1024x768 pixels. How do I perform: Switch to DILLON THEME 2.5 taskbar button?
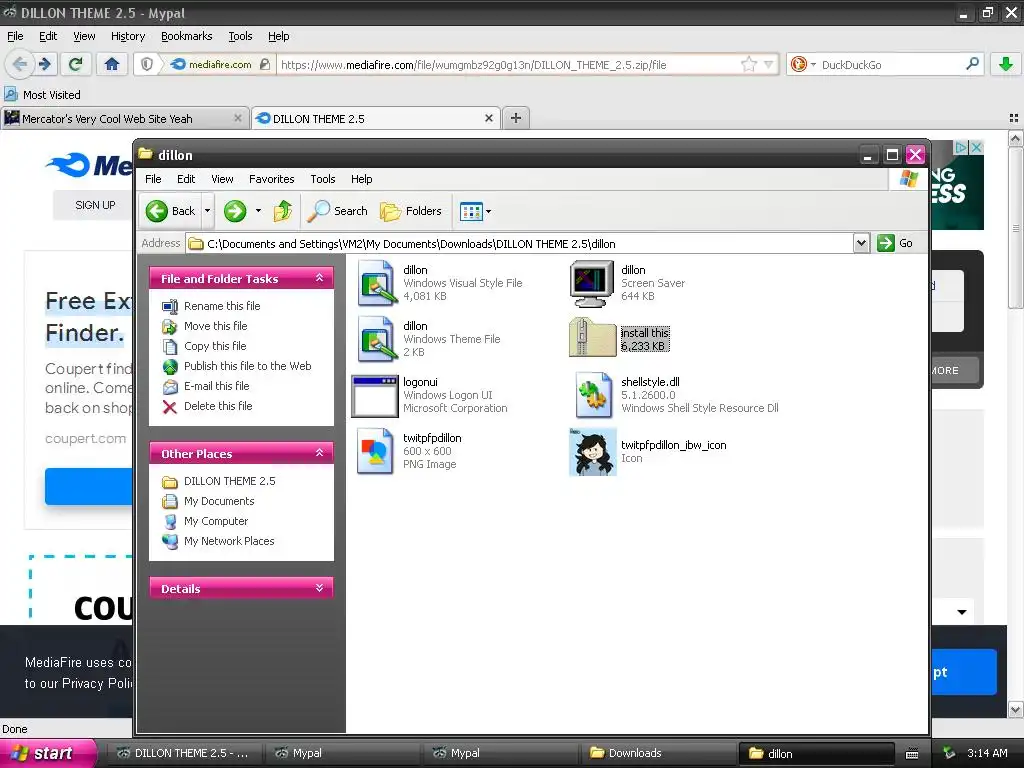click(x=184, y=753)
